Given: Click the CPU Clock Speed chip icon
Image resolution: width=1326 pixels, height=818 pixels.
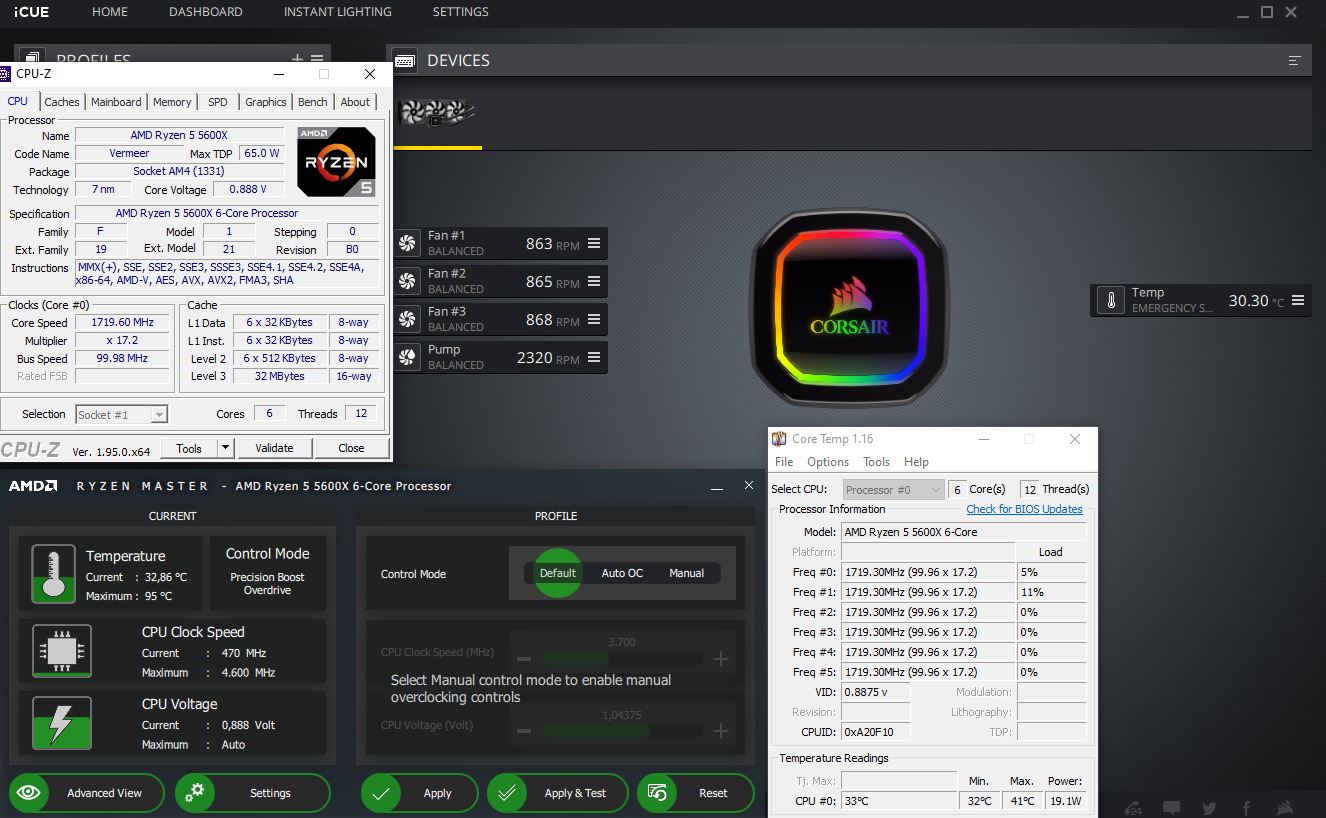Looking at the screenshot, I should (x=61, y=652).
